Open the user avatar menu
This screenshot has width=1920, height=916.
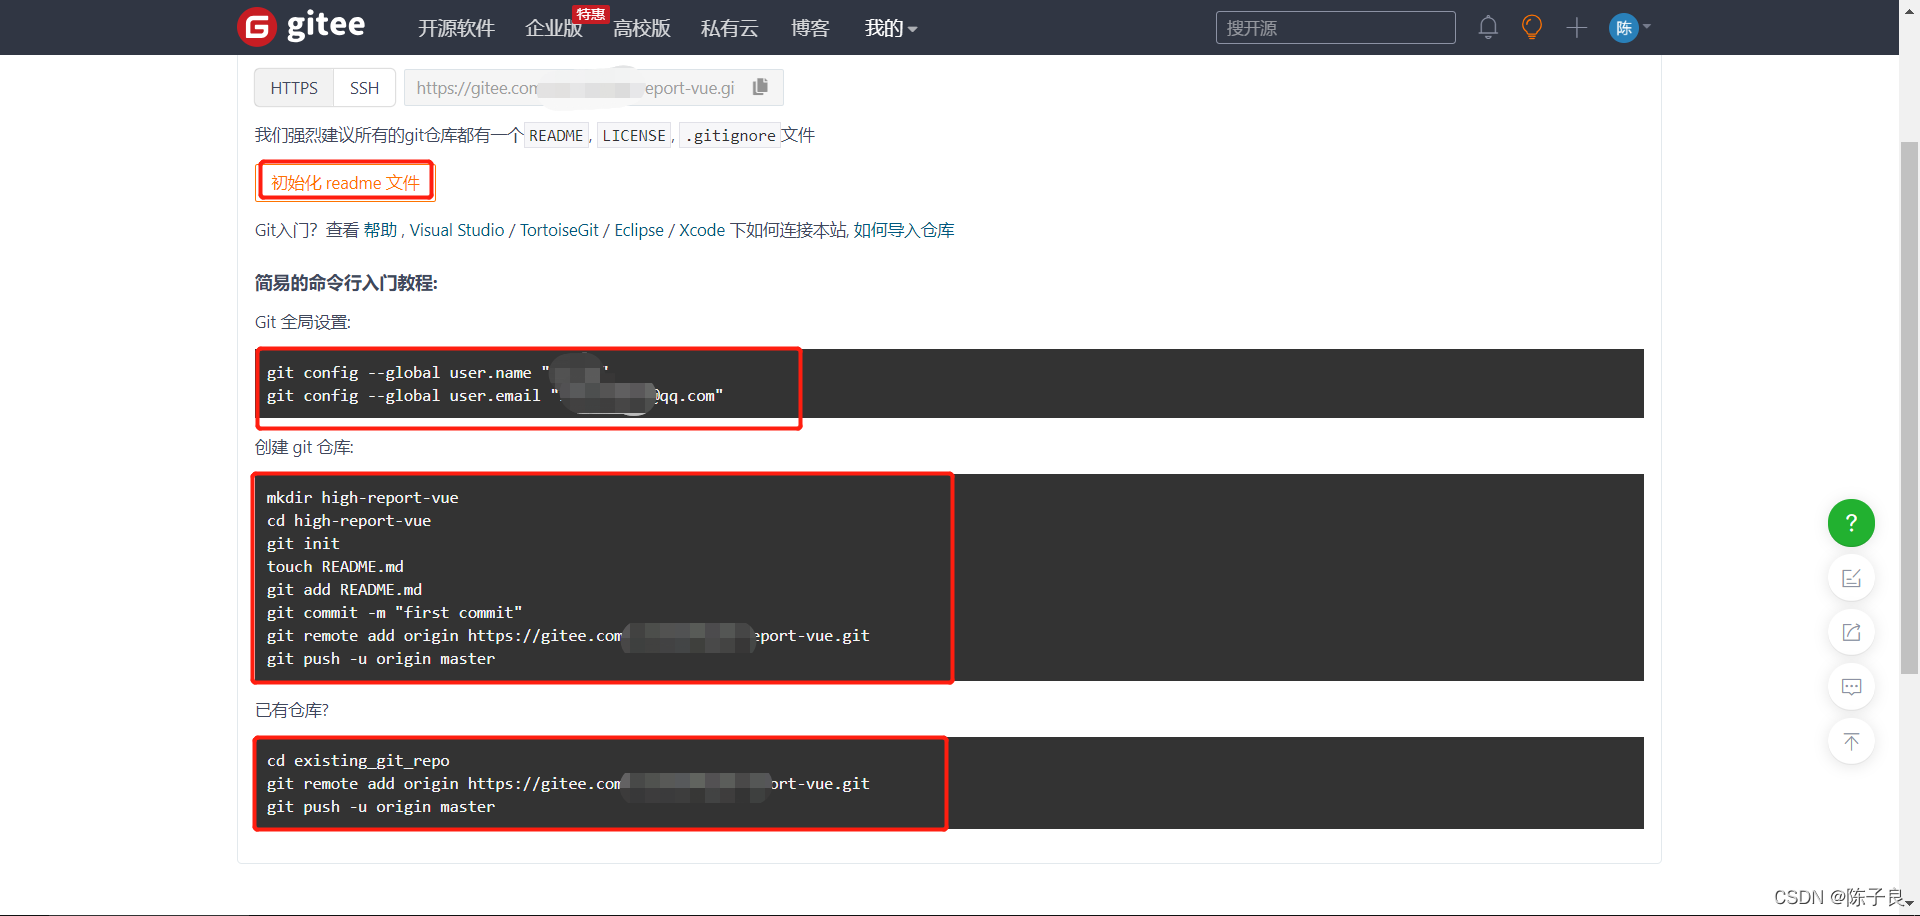coord(1630,27)
